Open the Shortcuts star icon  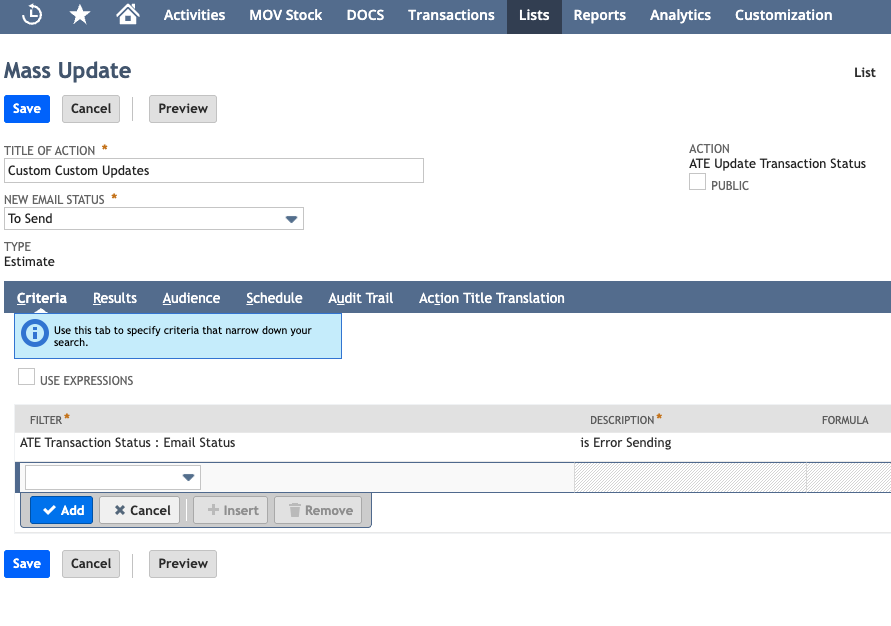[x=80, y=15]
